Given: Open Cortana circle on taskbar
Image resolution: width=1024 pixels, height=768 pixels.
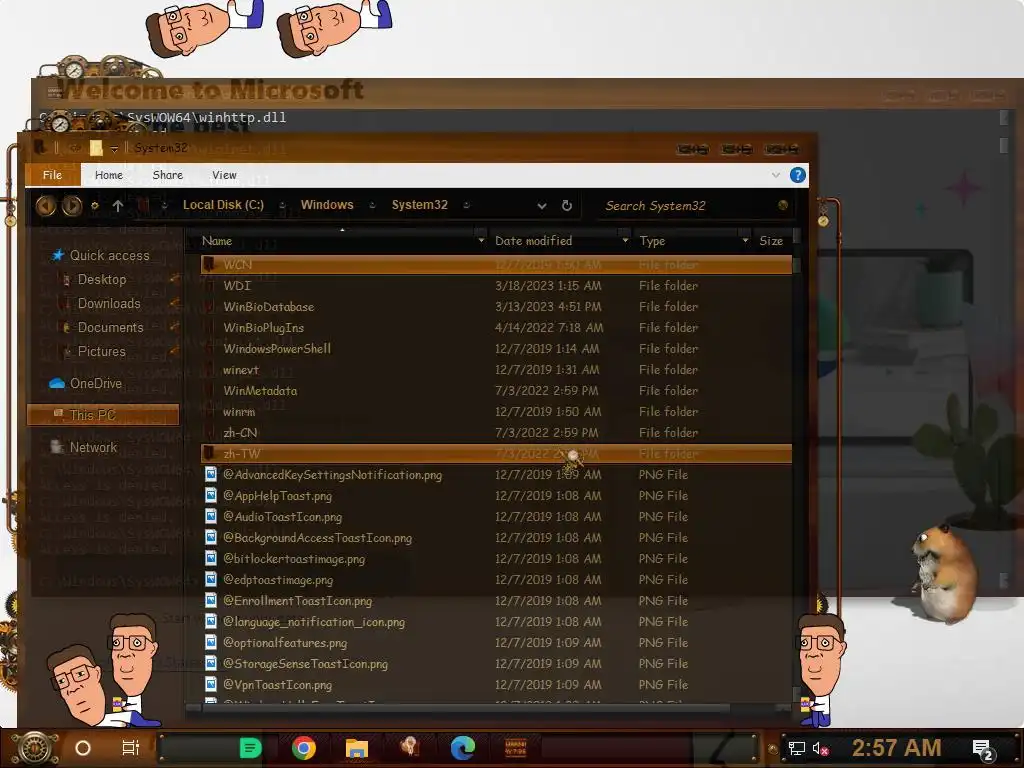Looking at the screenshot, I should [x=82, y=748].
